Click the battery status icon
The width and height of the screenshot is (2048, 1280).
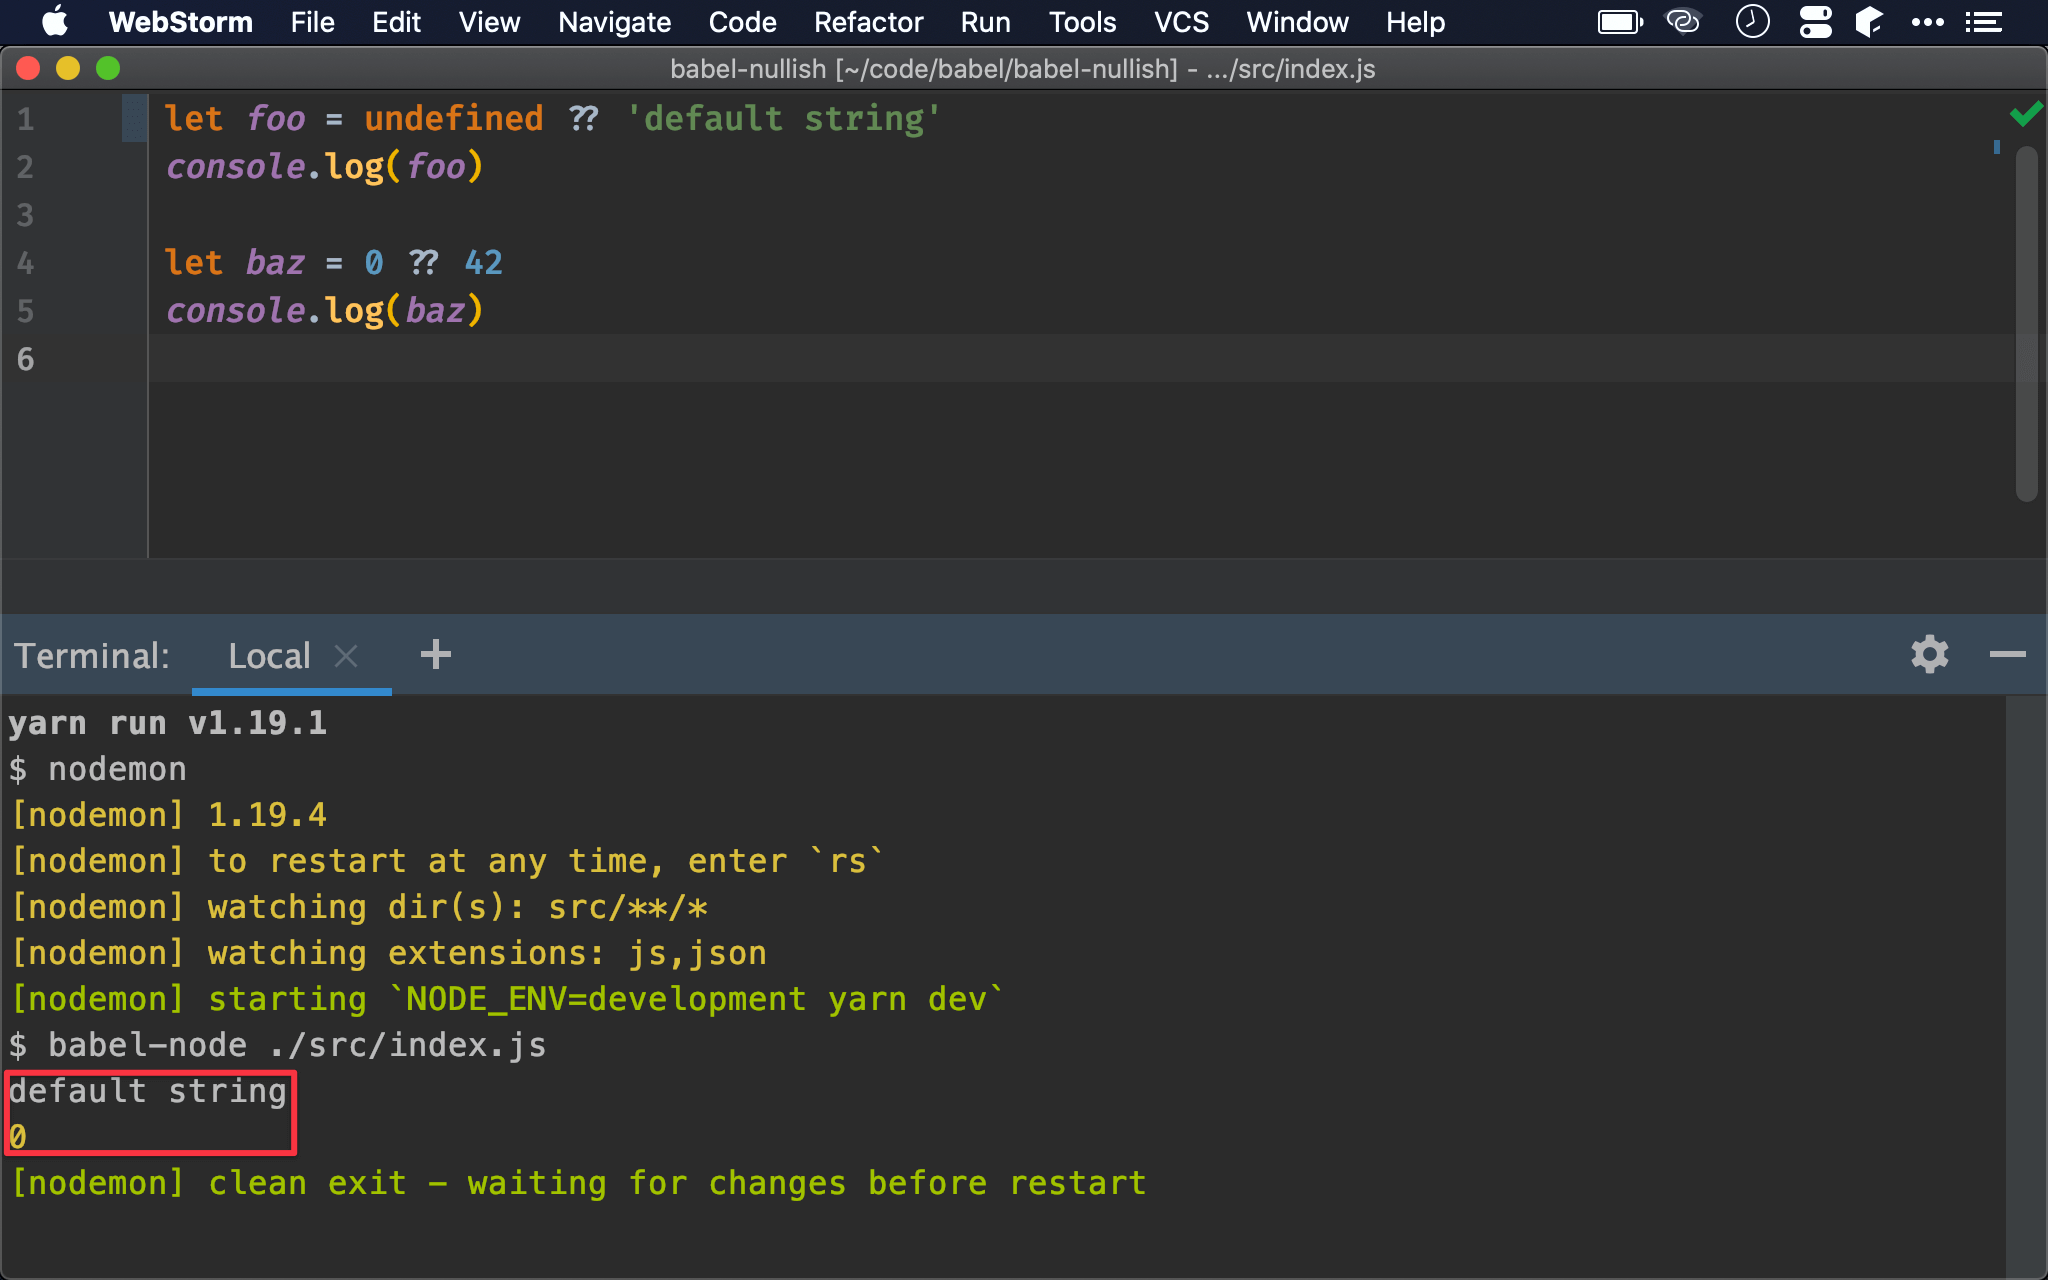1620,22
